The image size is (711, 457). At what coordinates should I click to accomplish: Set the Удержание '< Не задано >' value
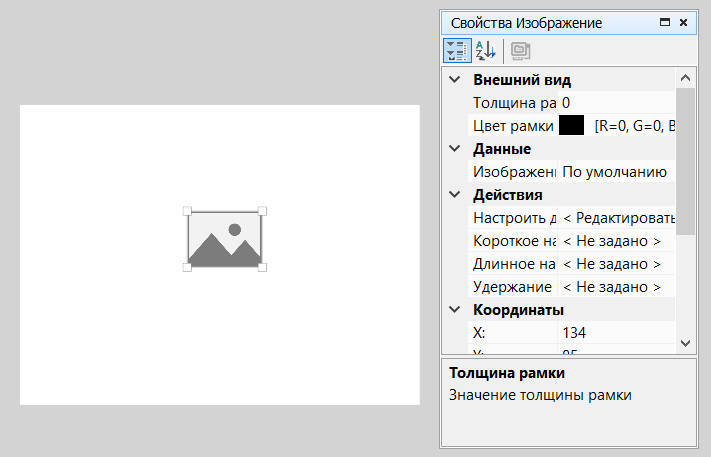(615, 287)
